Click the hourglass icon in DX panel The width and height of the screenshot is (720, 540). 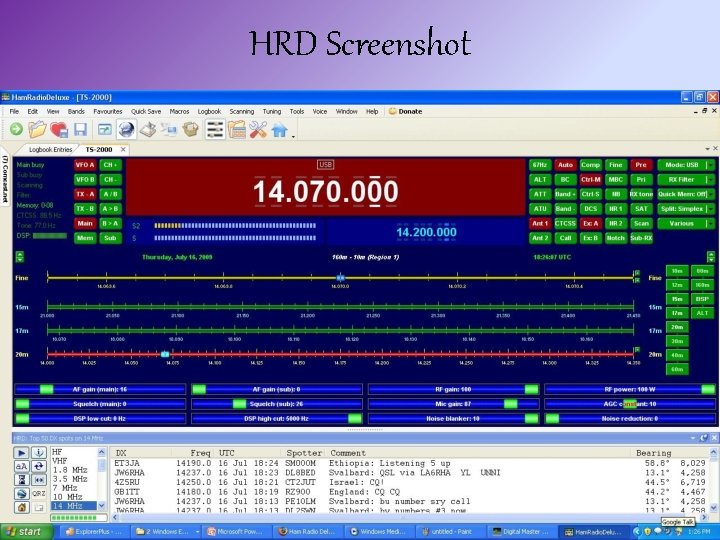click(x=21, y=480)
